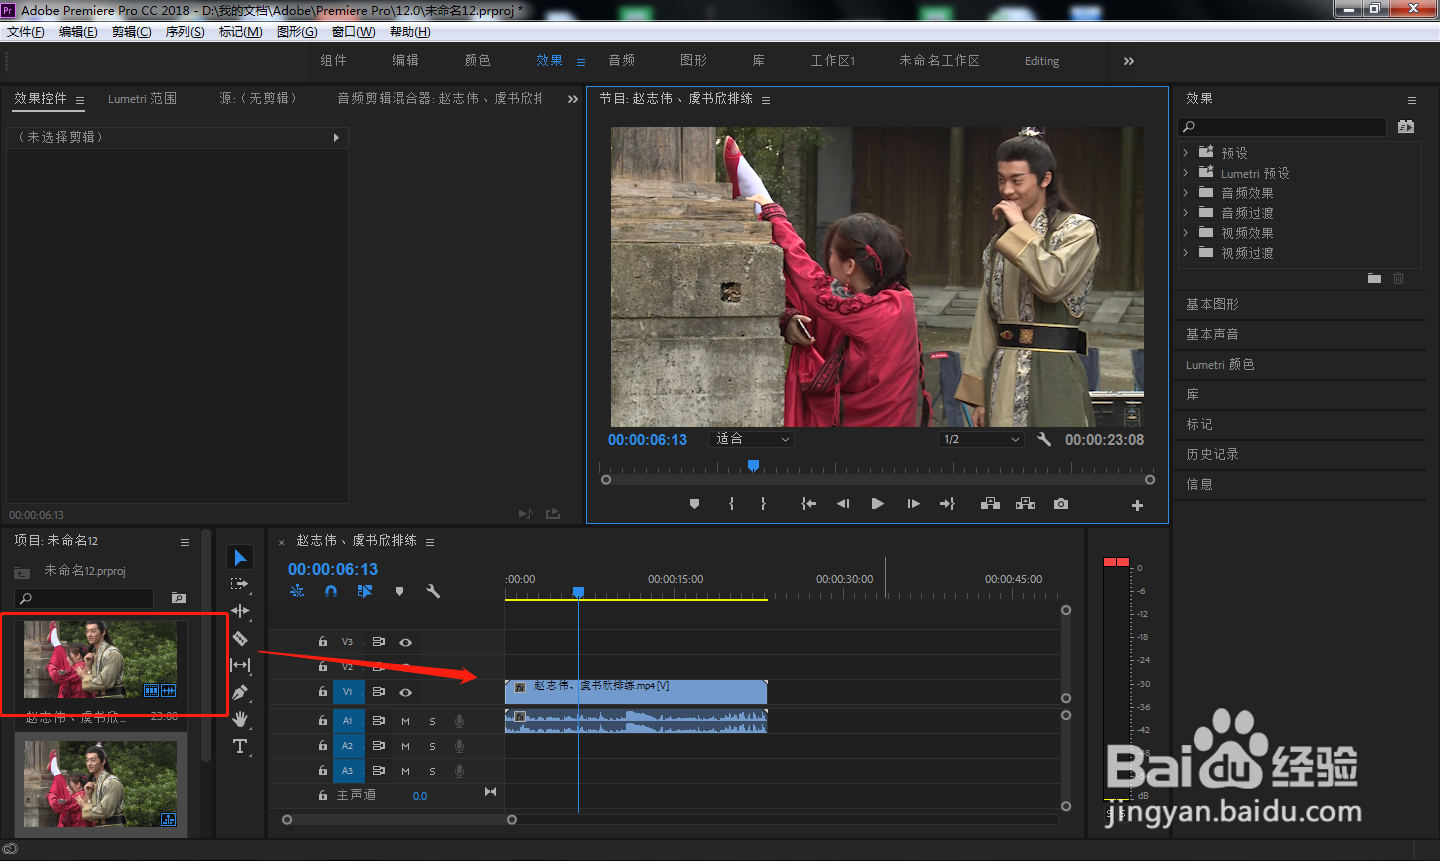Select the Track Select Forward tool
The image size is (1440, 861).
[x=239, y=584]
